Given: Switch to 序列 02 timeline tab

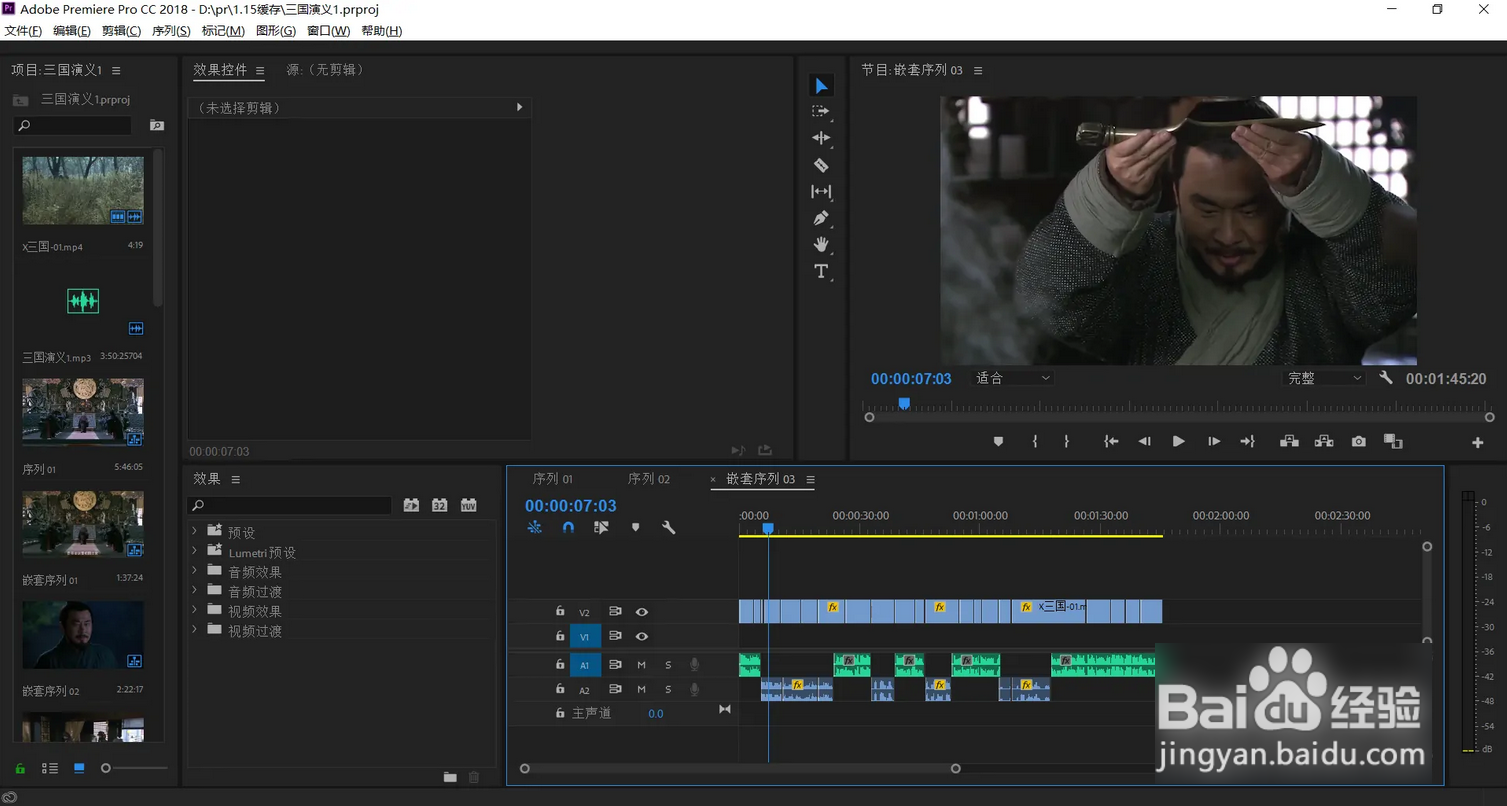Looking at the screenshot, I should coord(649,479).
